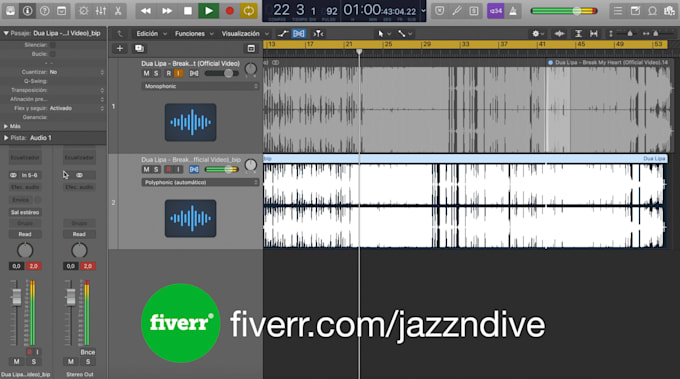The height and width of the screenshot is (379, 680).
Task: Toggle the Inspector info button
Action: [27, 11]
